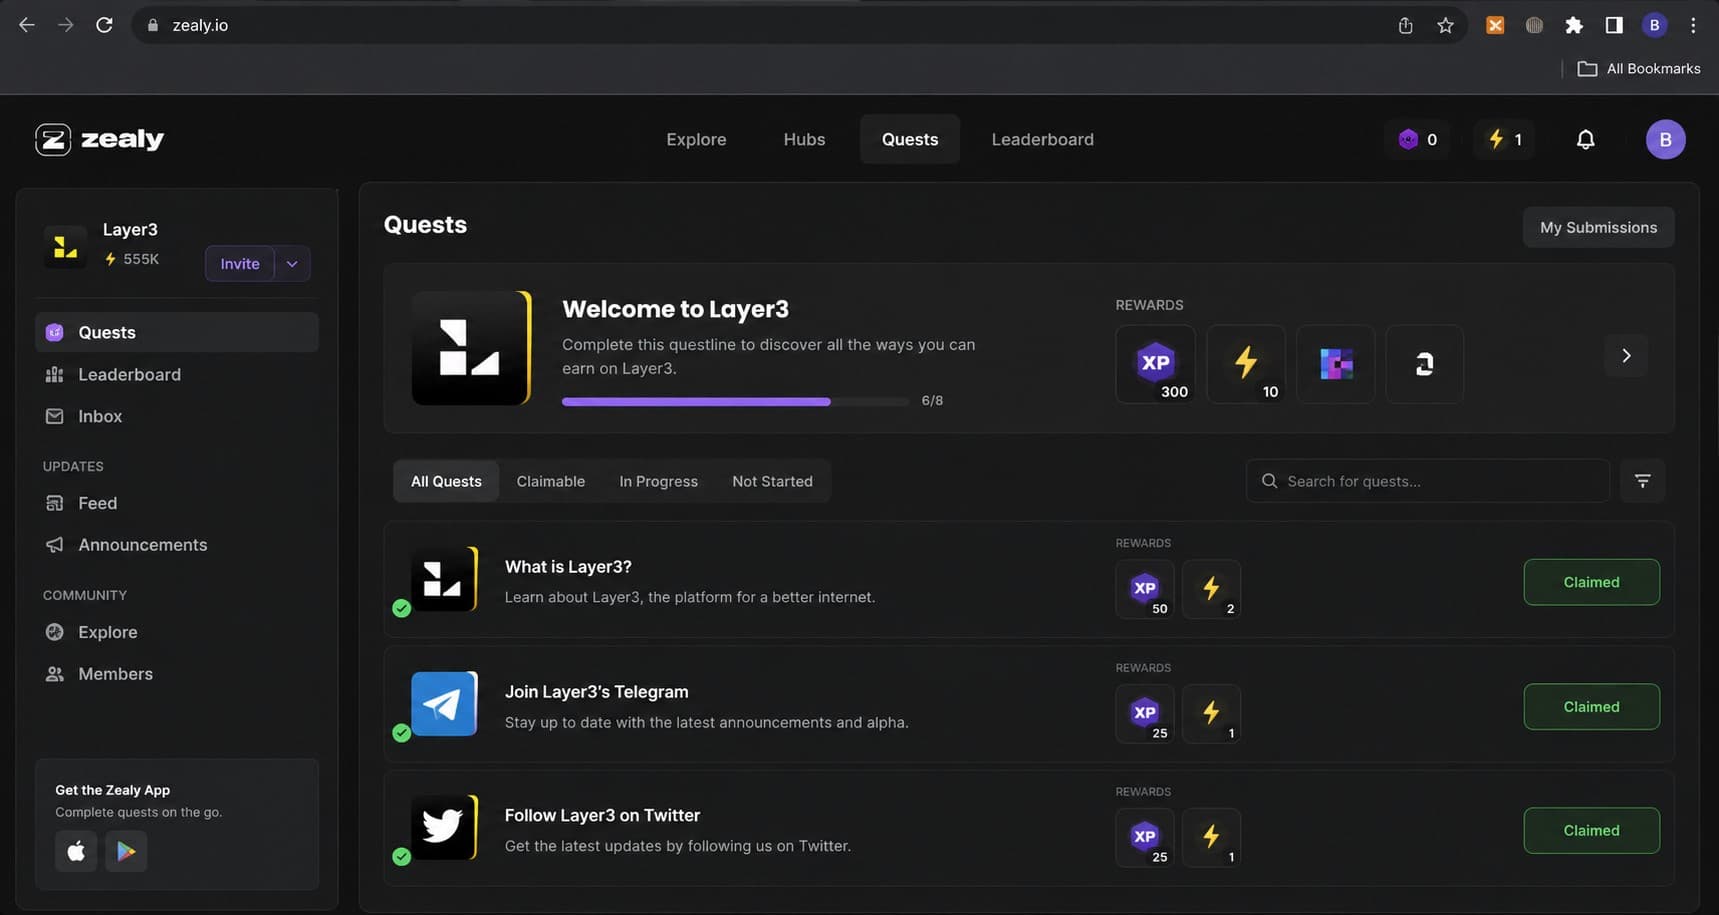The height and width of the screenshot is (915, 1719).
Task: Bookmark this page with the star icon
Action: [1445, 25]
